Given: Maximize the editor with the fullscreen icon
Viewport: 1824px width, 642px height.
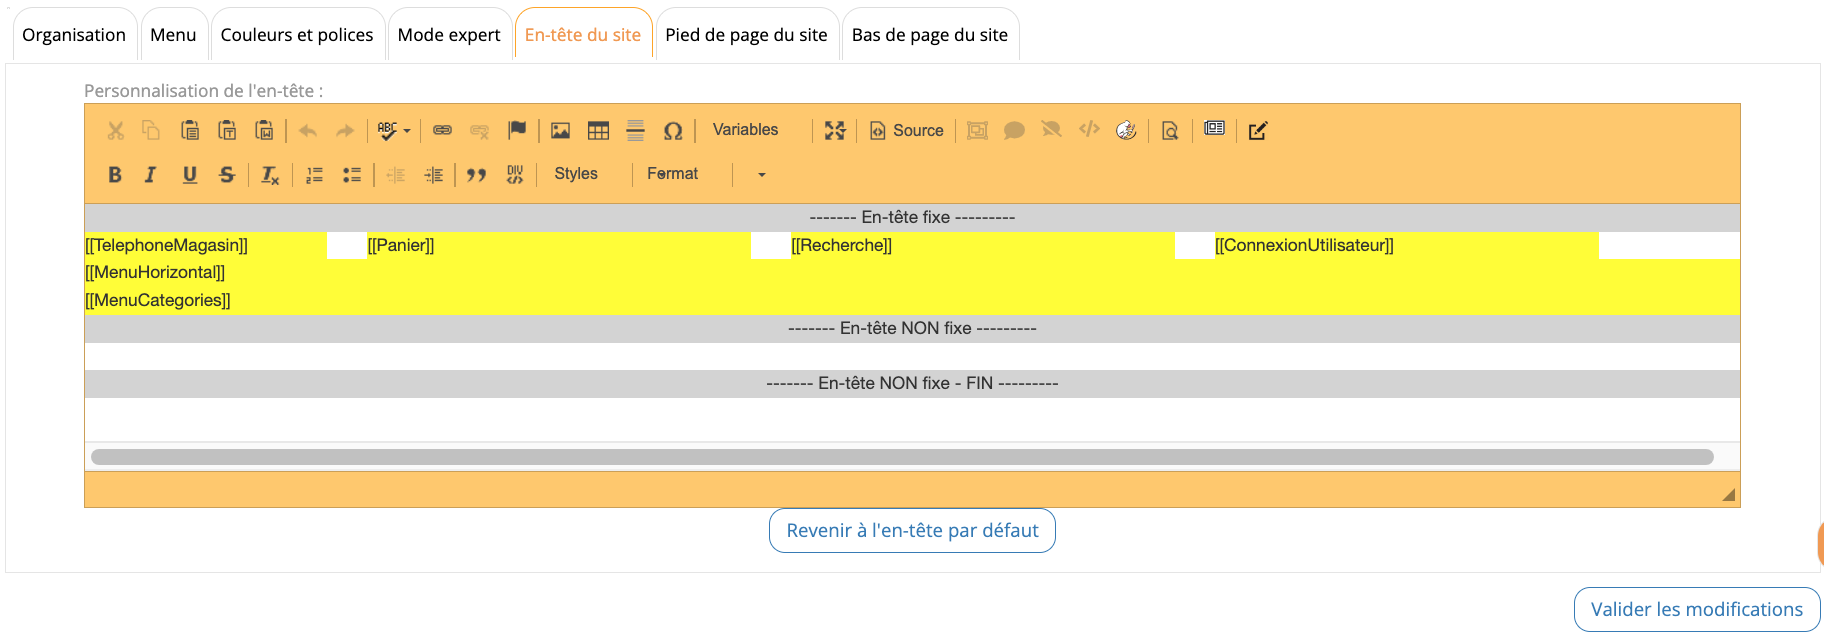Looking at the screenshot, I should (835, 131).
